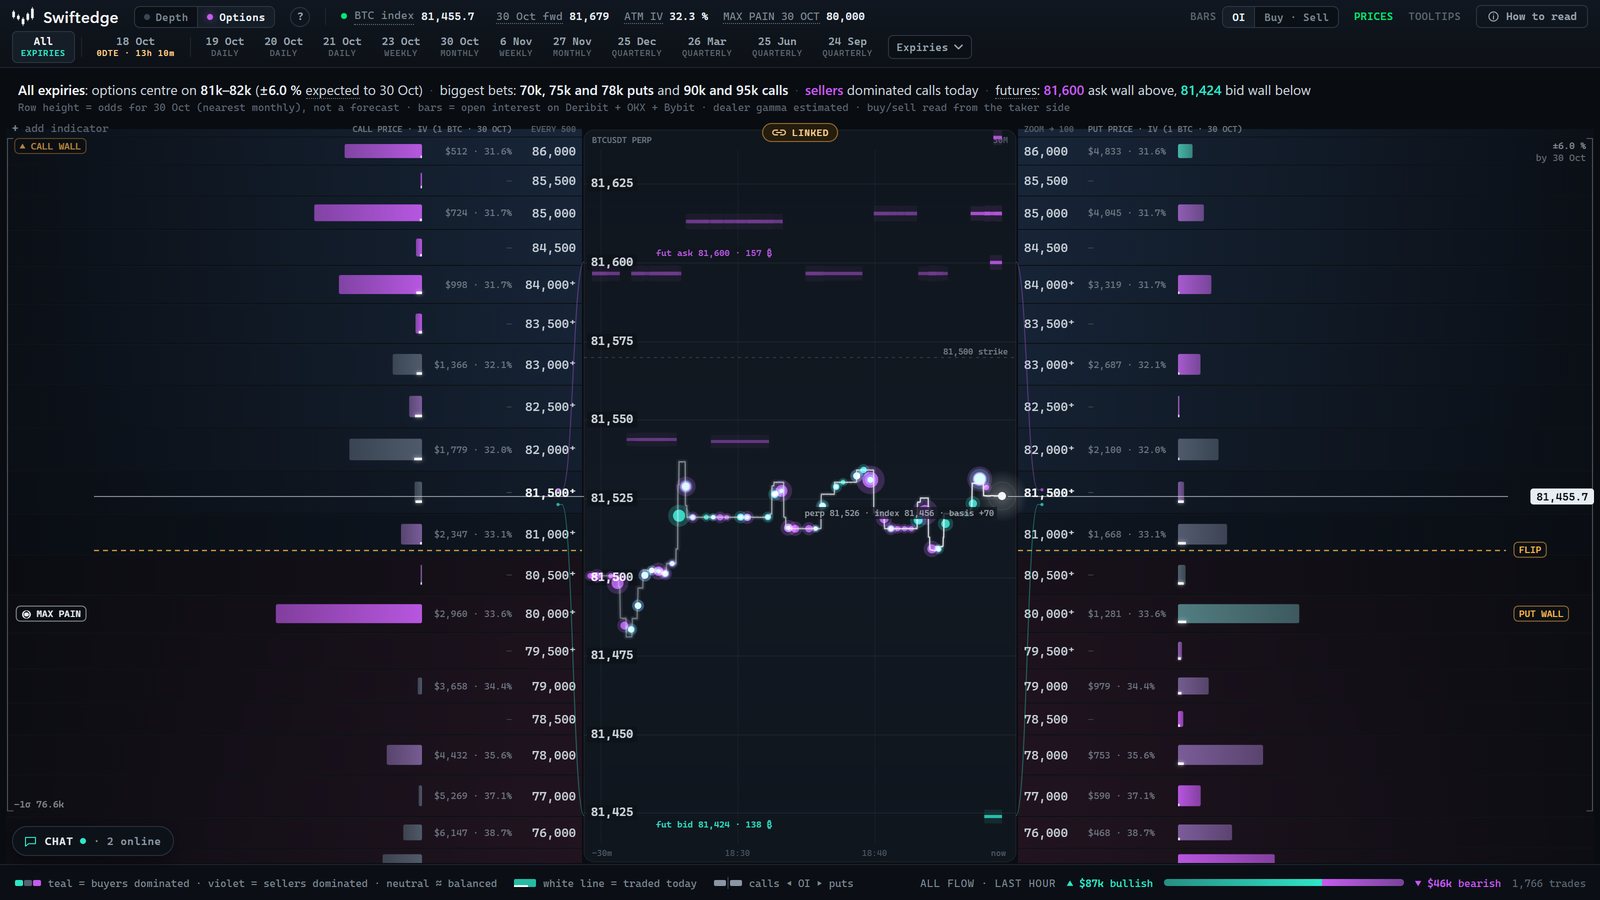Viewport: 1600px width, 900px height.
Task: Toggle bars to Buy · Sell mode
Action: click(1296, 17)
